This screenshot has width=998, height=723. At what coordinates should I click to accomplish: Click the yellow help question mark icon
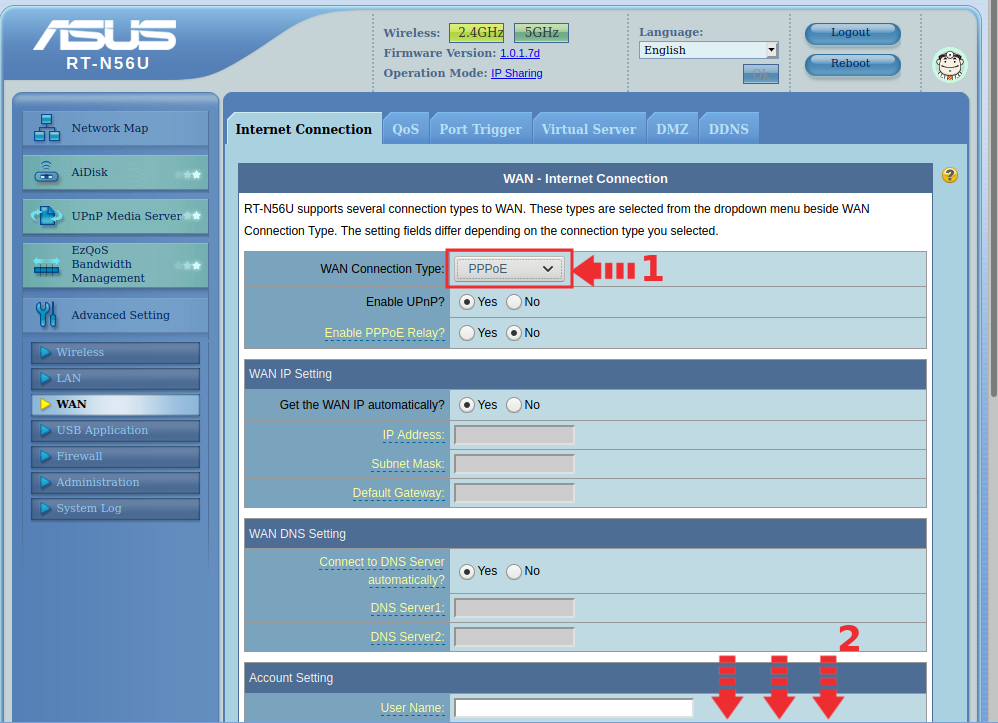pos(950,175)
